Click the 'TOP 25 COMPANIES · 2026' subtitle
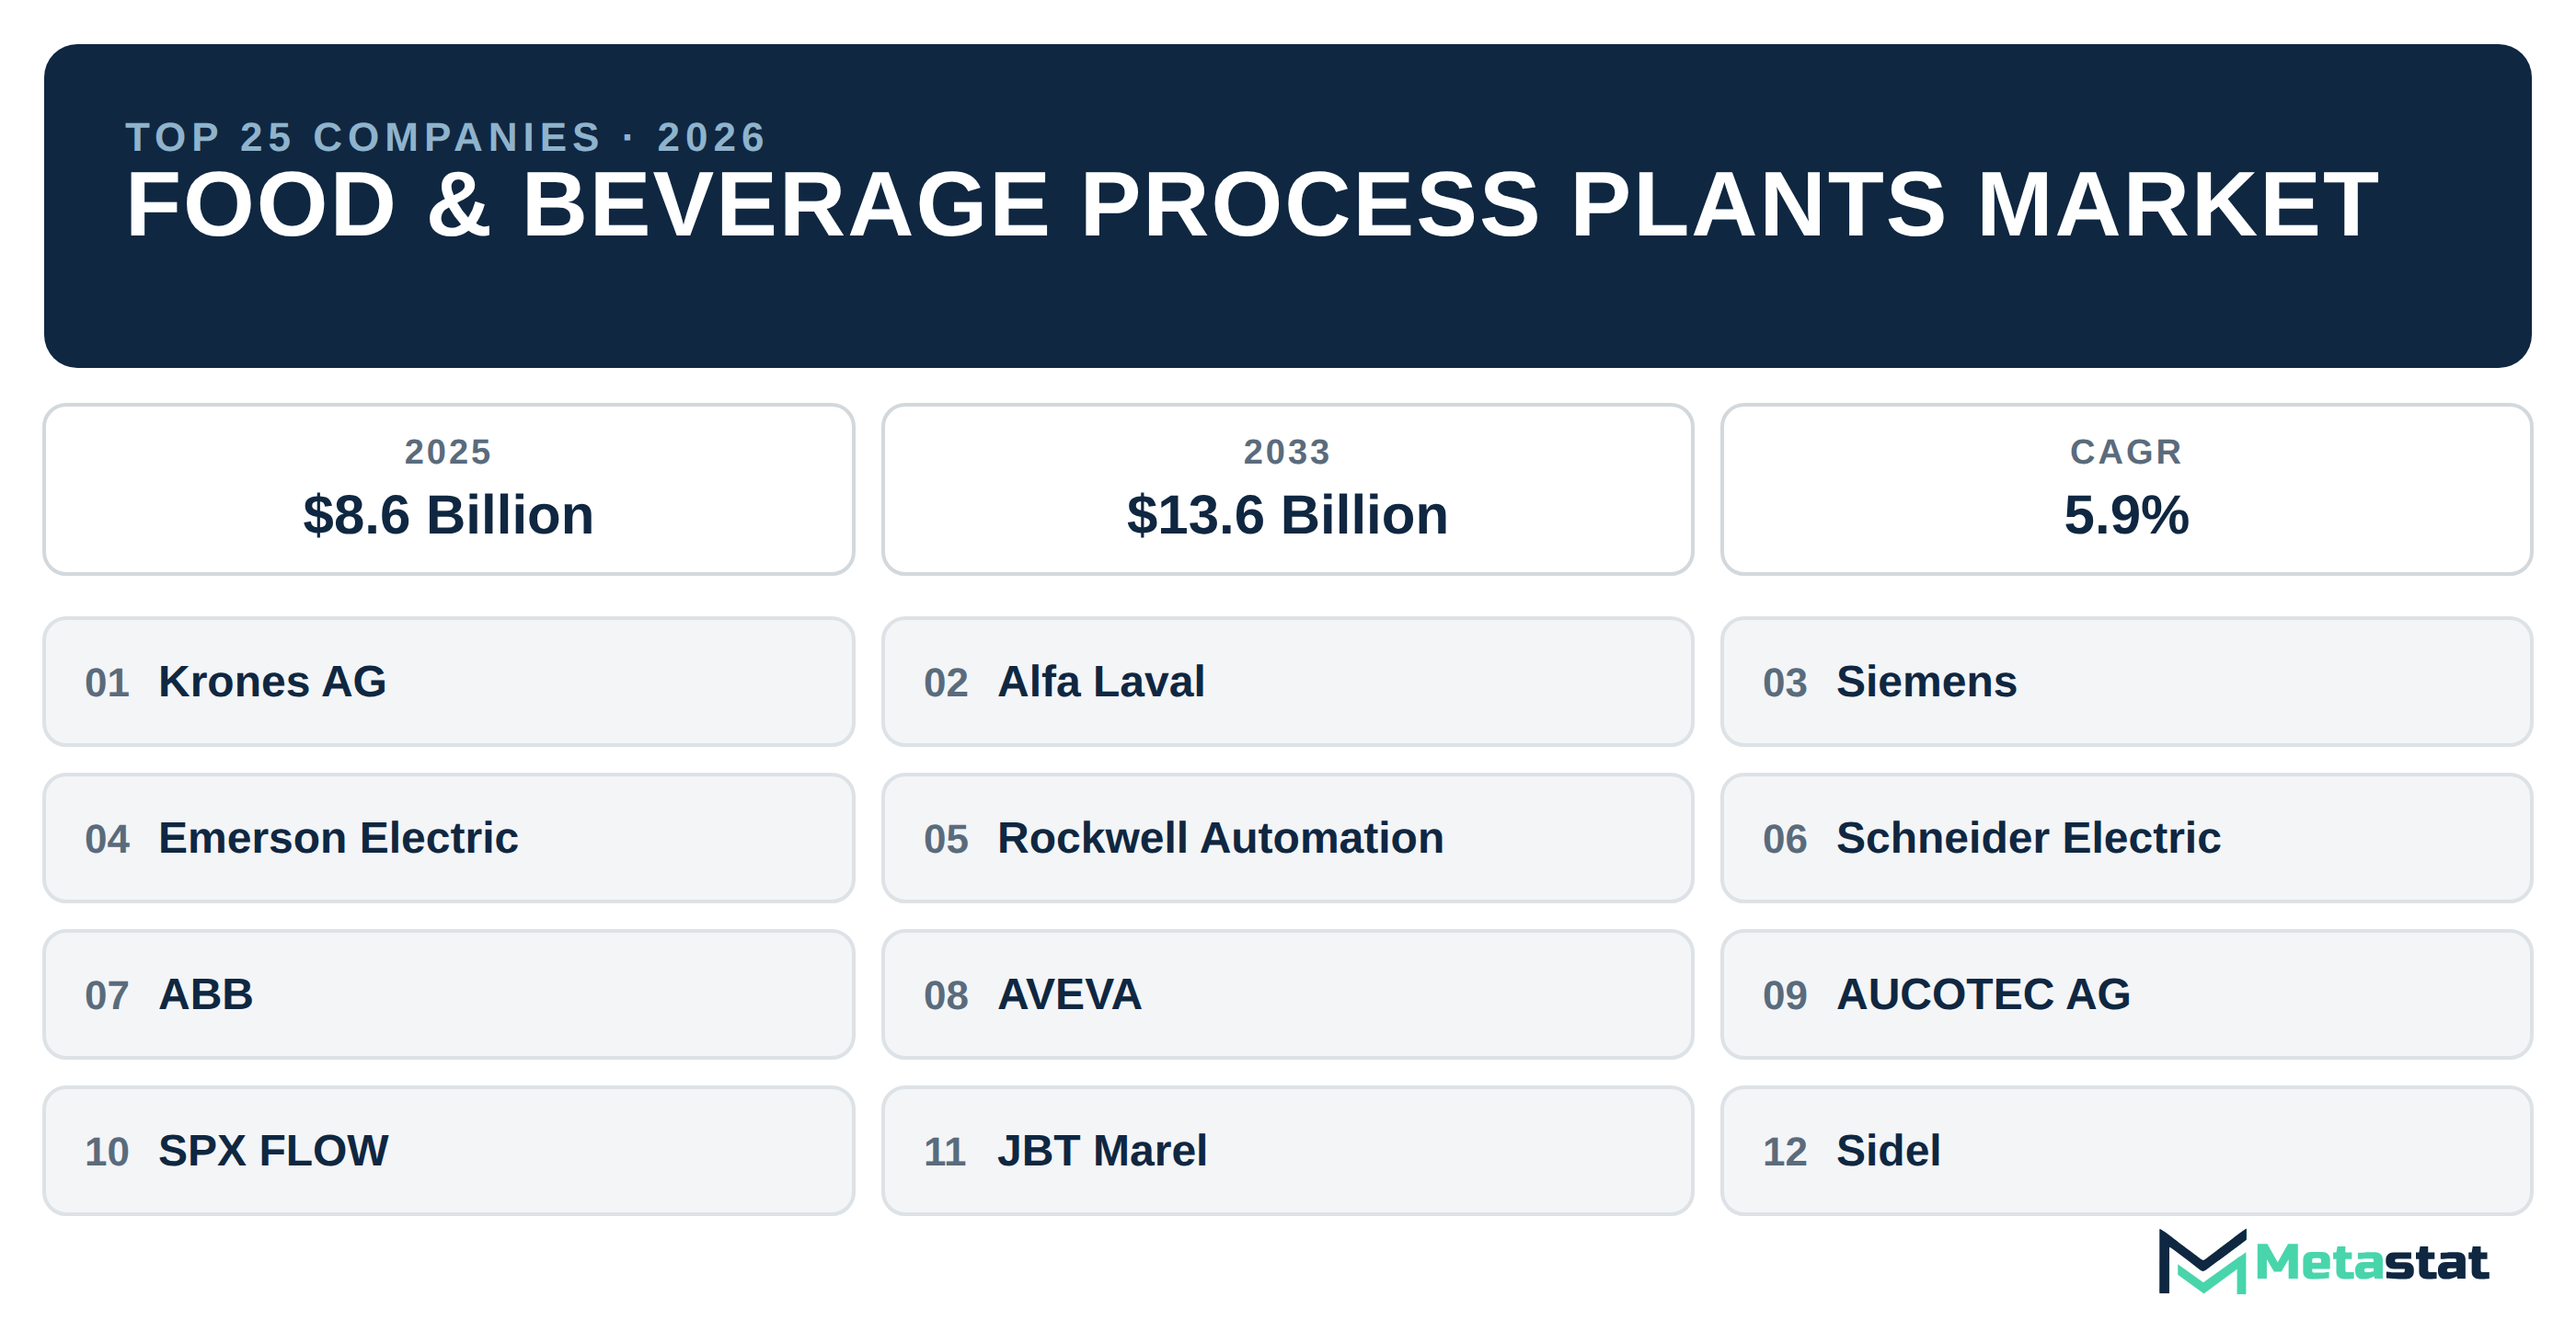 [x=446, y=137]
